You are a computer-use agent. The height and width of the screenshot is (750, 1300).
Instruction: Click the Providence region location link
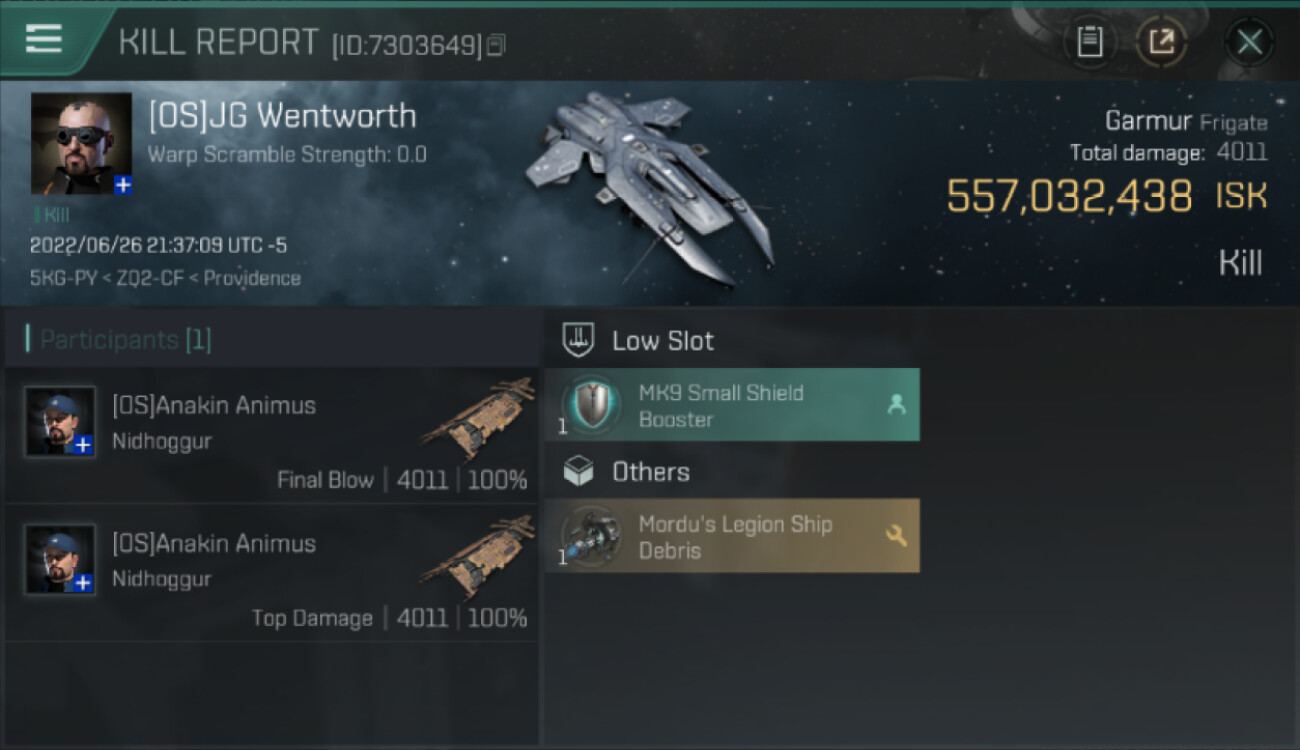[252, 278]
